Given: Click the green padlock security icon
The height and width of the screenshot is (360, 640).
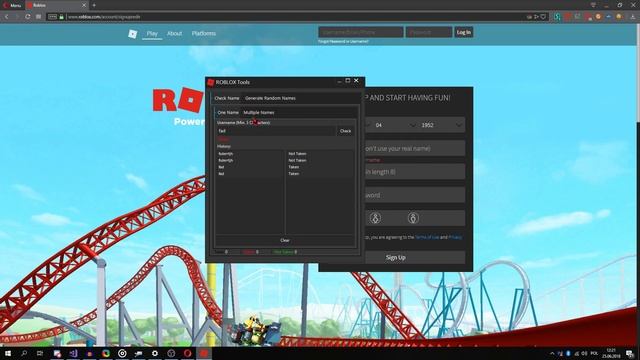Looking at the screenshot, I should click(x=62, y=17).
